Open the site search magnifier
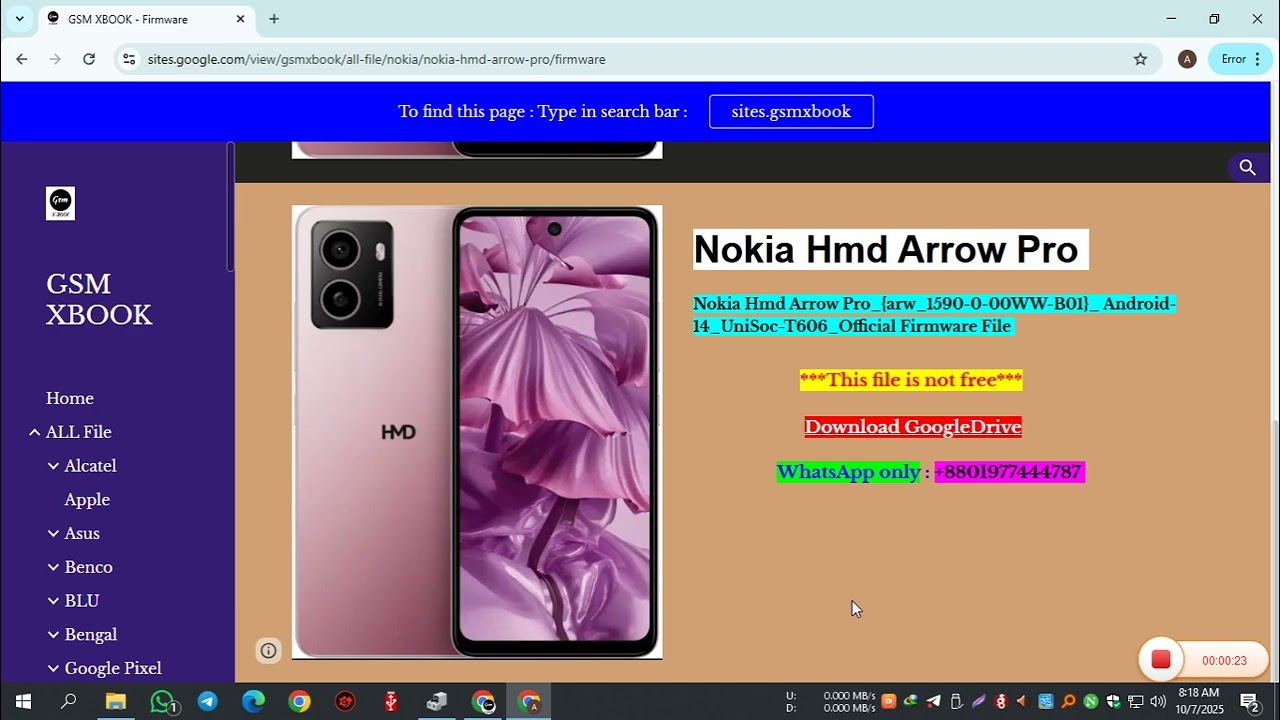The width and height of the screenshot is (1280, 720). click(1247, 167)
